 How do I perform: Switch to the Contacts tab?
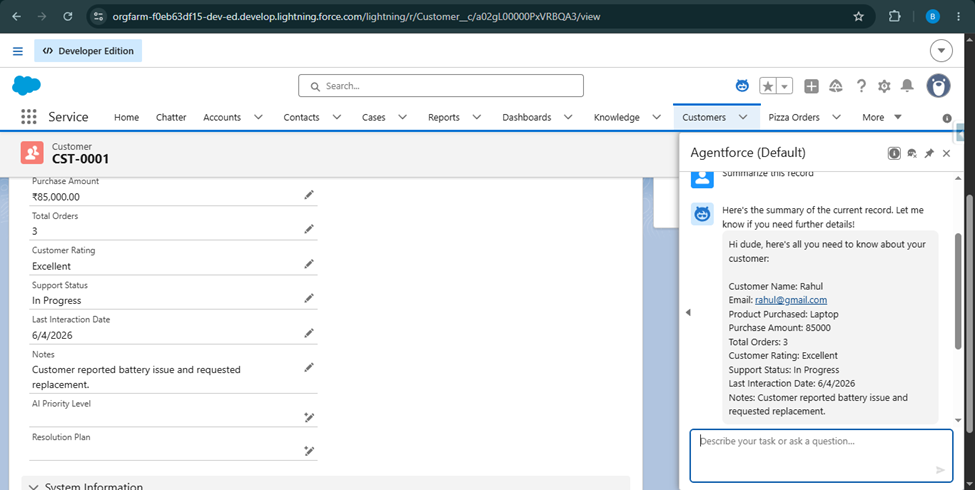tap(302, 117)
